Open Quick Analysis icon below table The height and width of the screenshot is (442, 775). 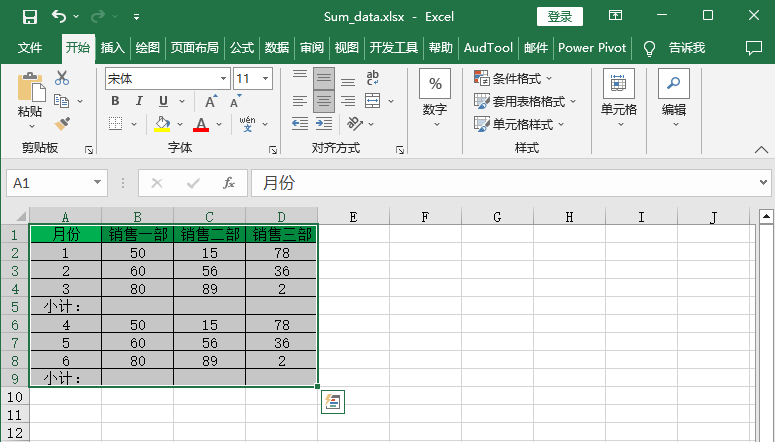point(333,402)
